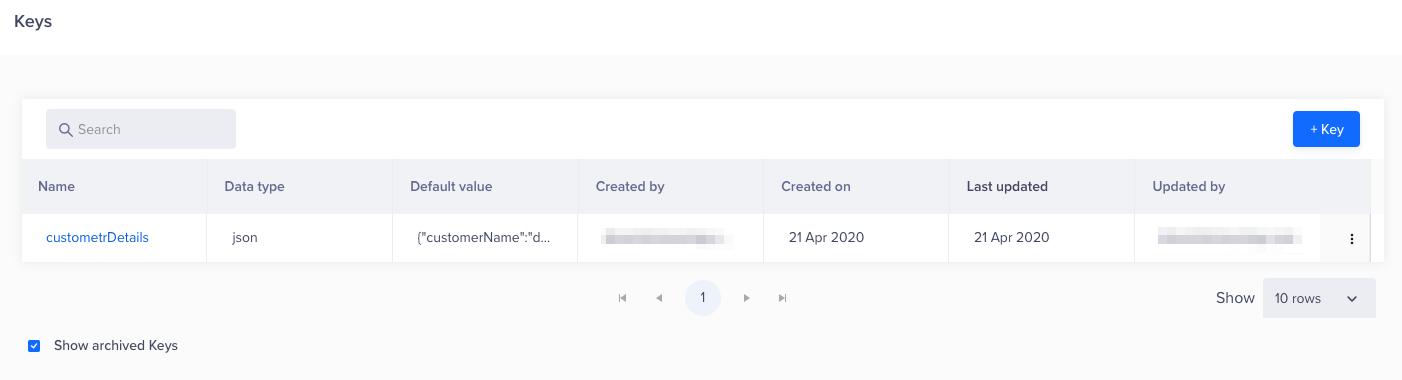Click the magnifier icon in Search box
This screenshot has height=380, width=1402.
pyautogui.click(x=66, y=130)
